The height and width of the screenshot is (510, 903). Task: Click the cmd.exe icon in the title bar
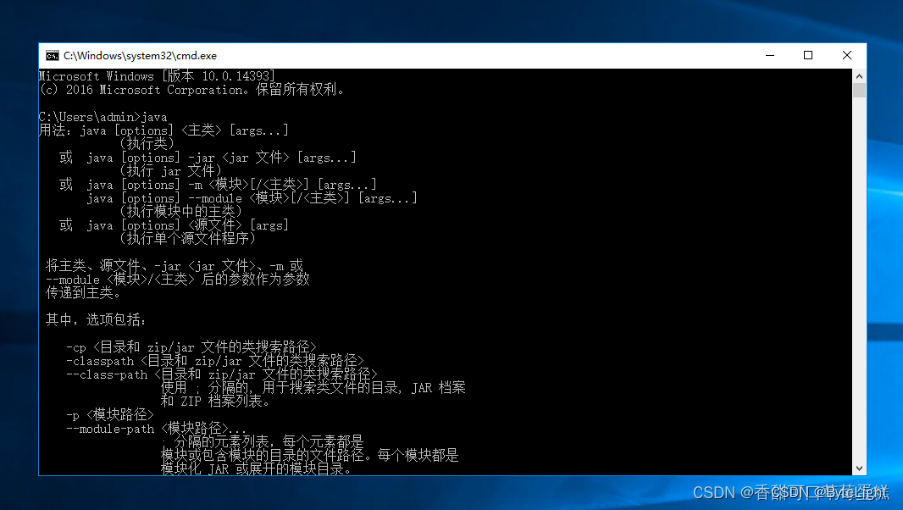(52, 55)
